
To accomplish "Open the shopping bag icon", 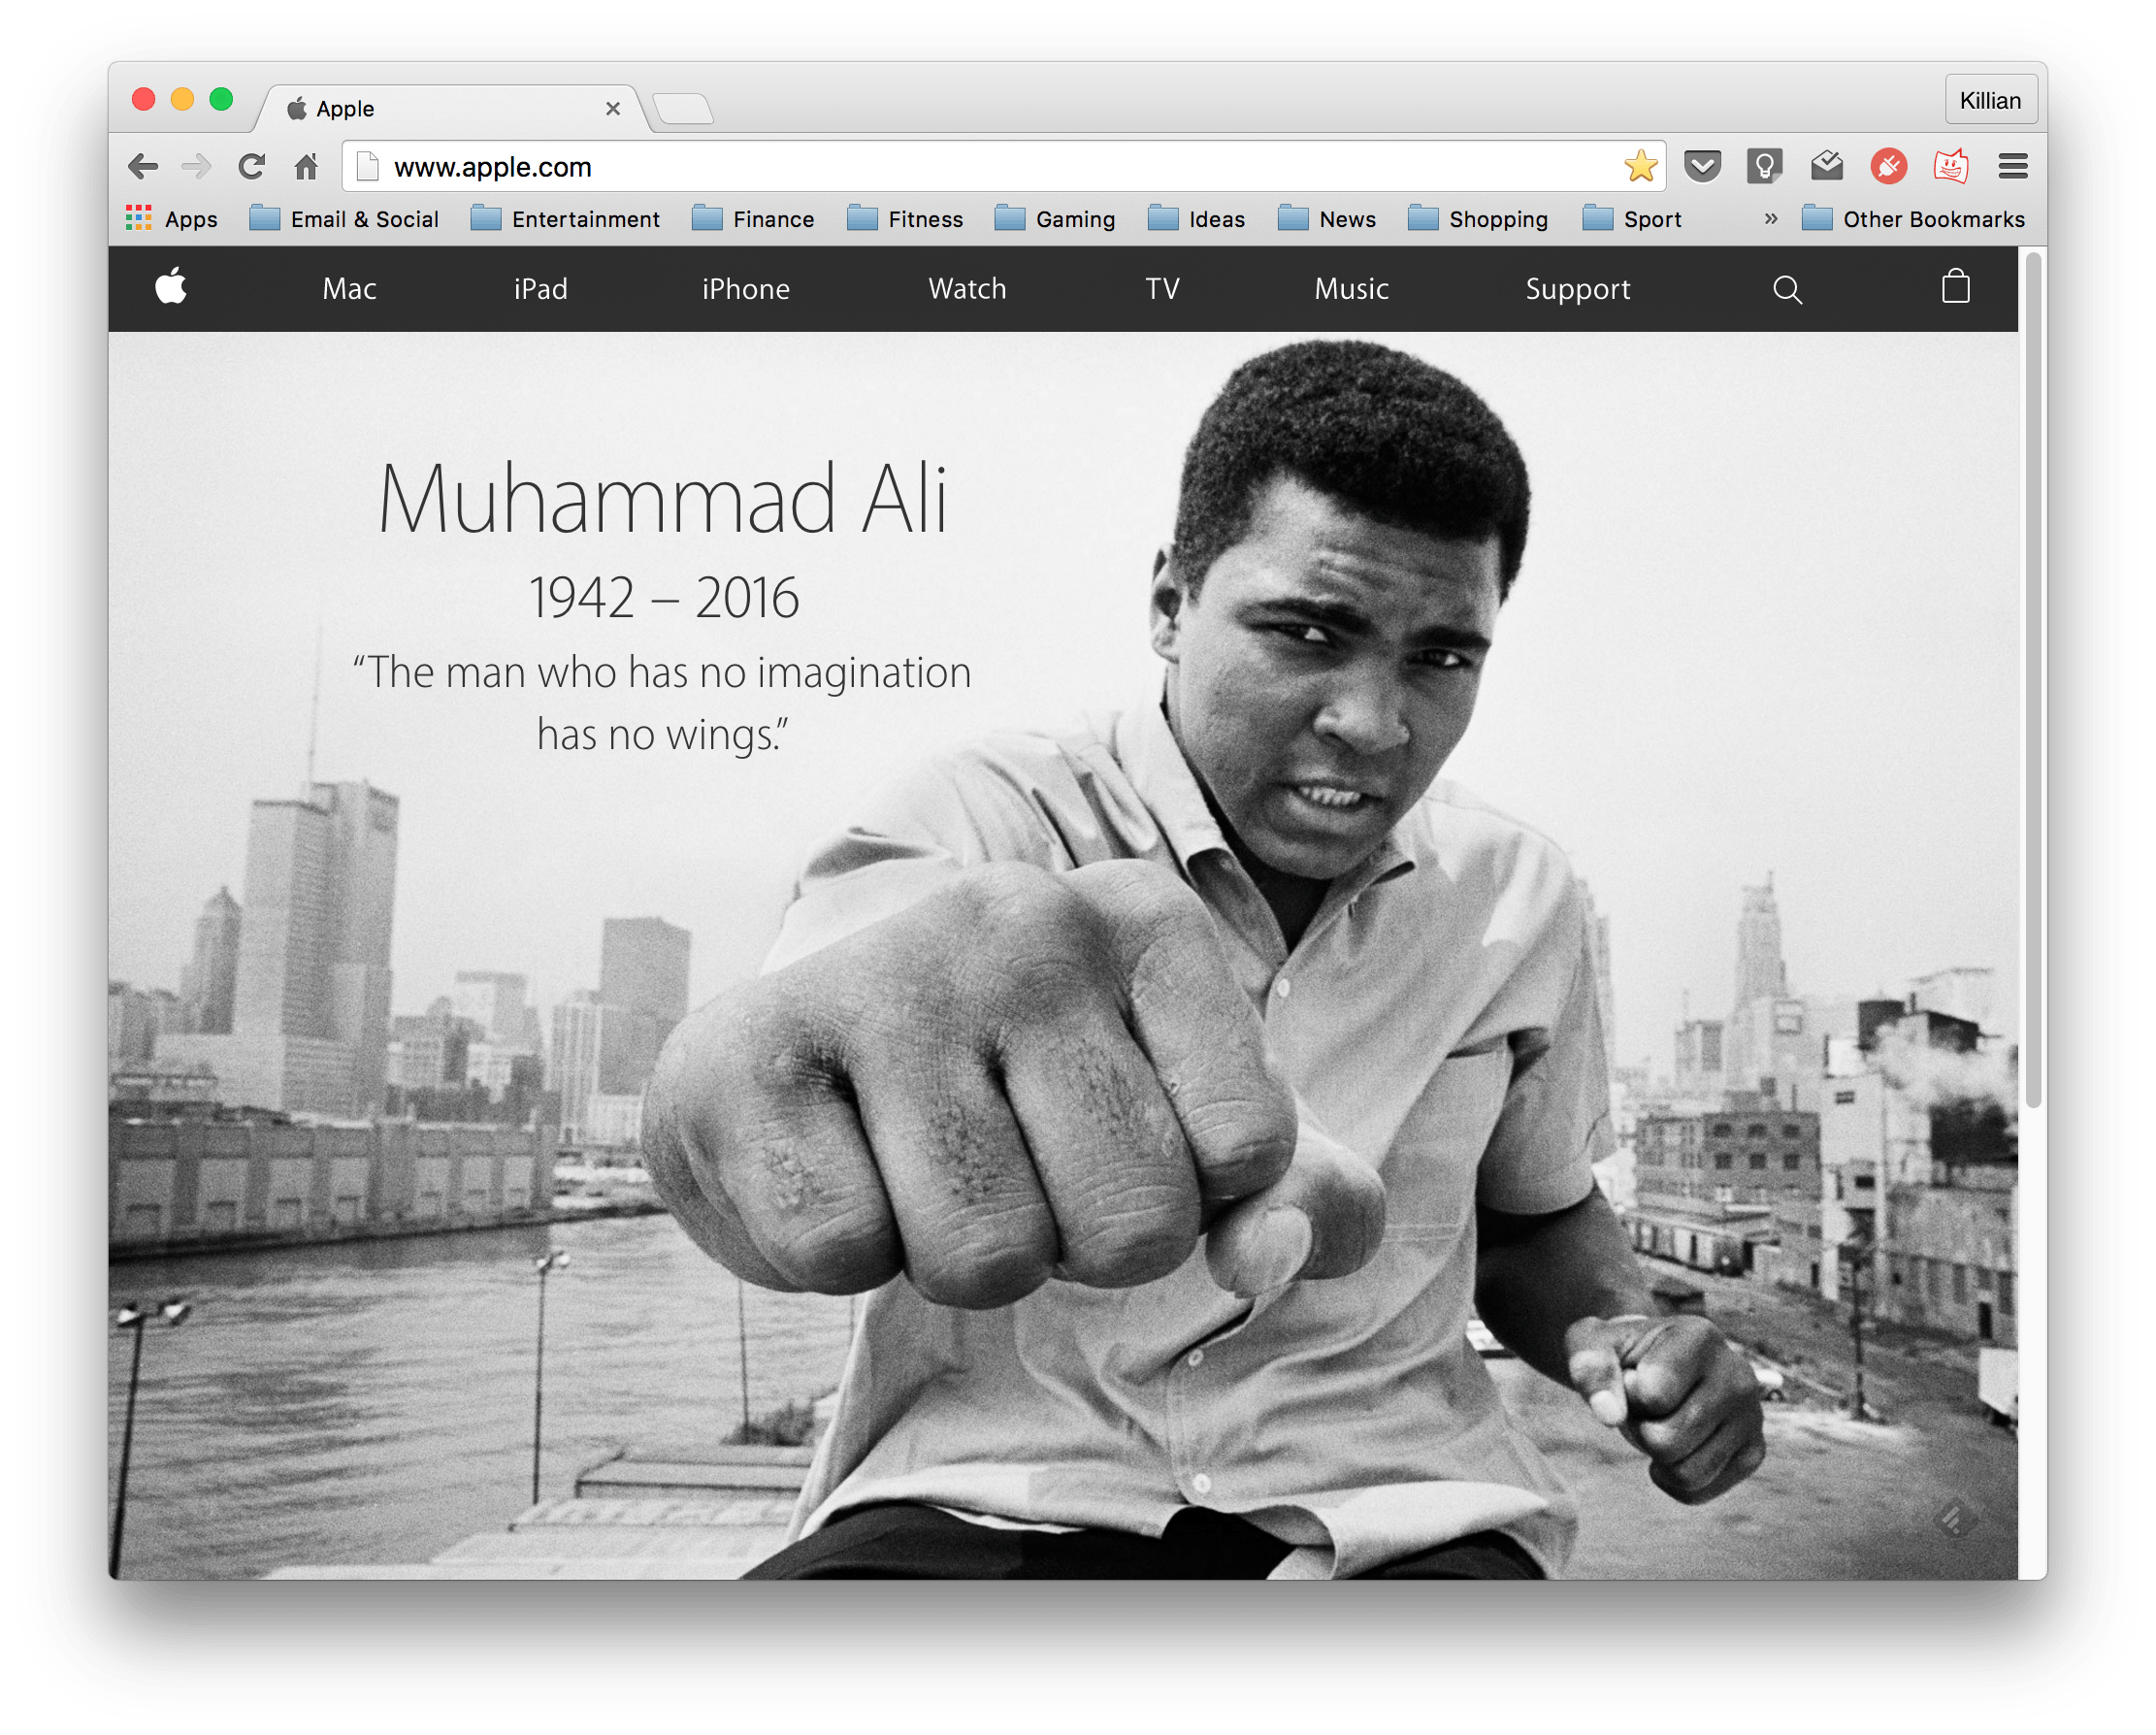I will pyautogui.click(x=1955, y=288).
